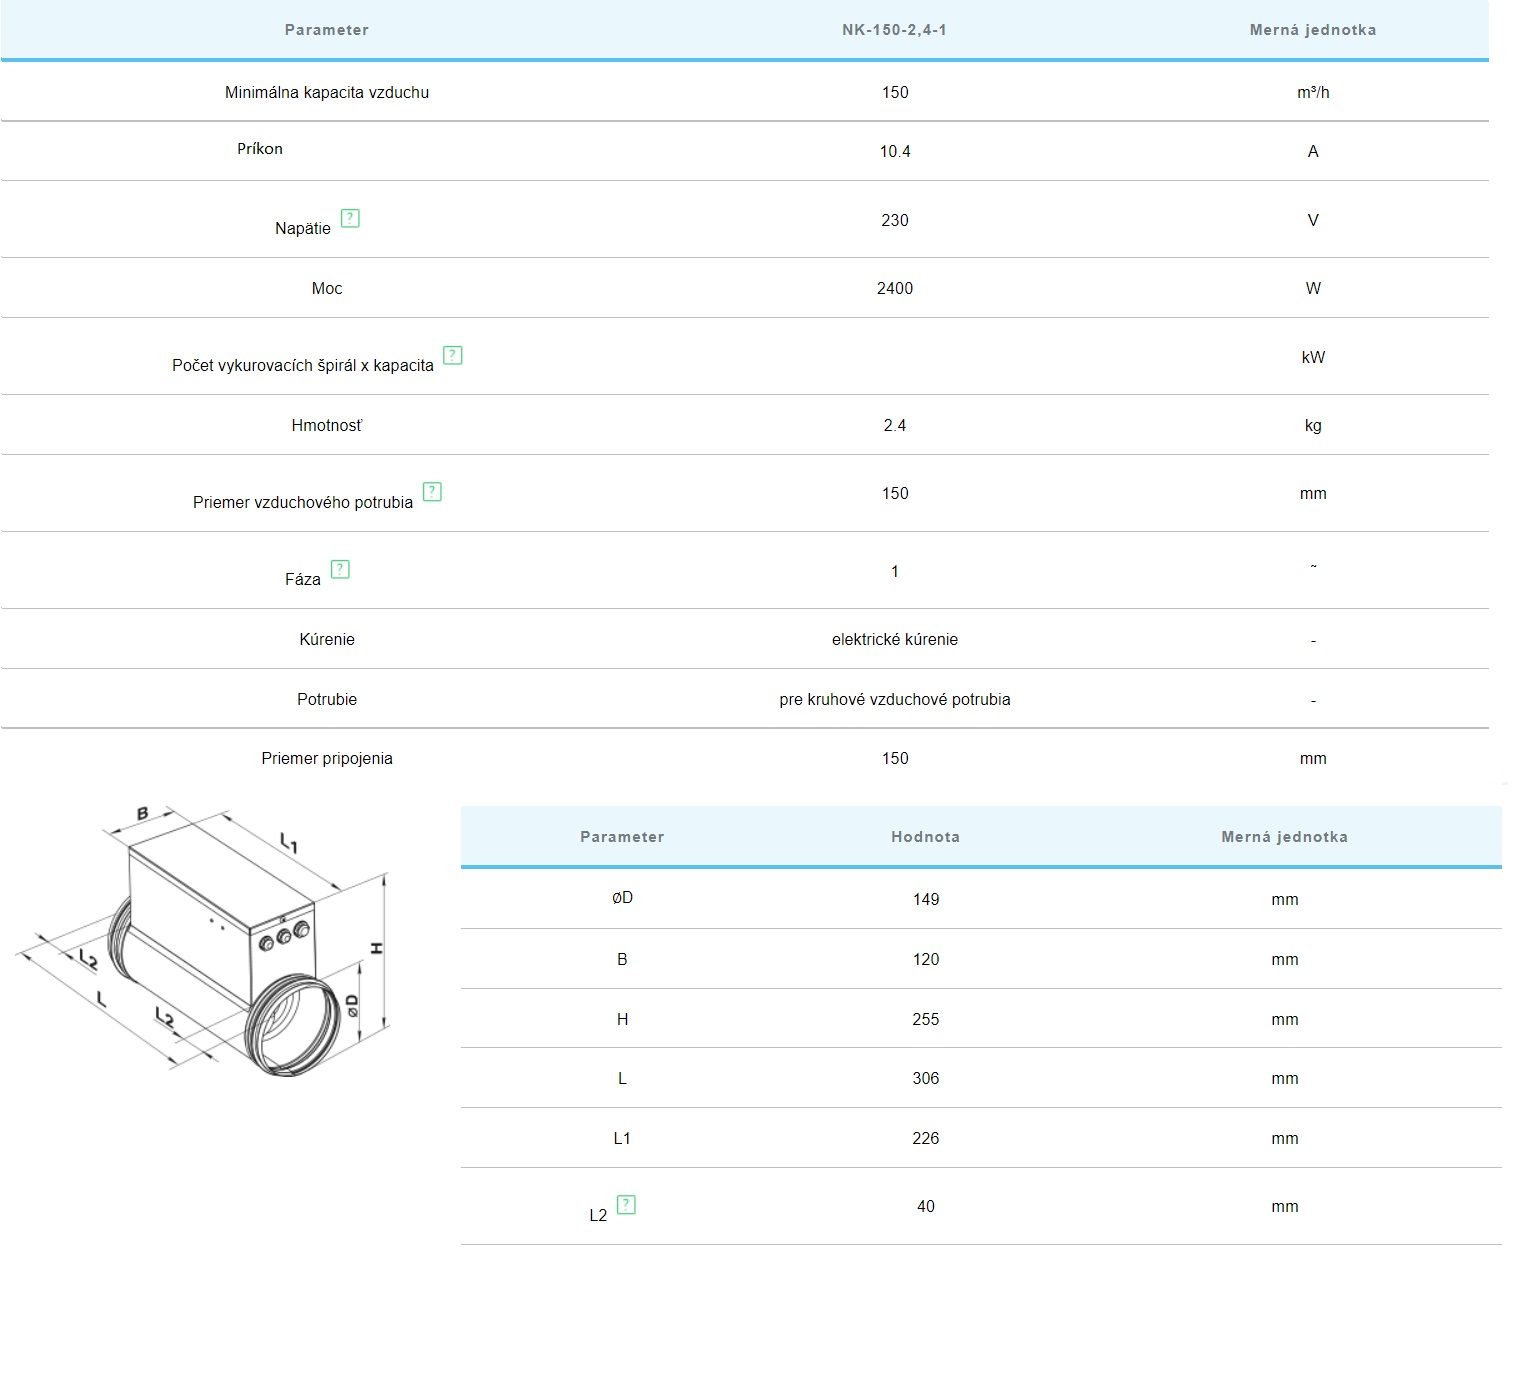Click help icon beside Priemer vzduchového potrubia
The height and width of the screenshot is (1396, 1528).
(x=432, y=492)
